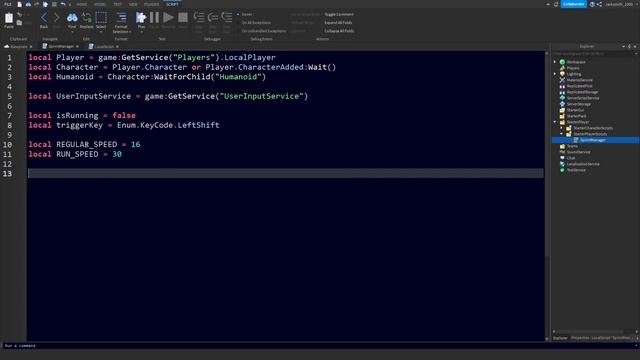Click the Stop test square button
Image resolution: width=640 pixels, height=360 pixels.
(x=183, y=17)
